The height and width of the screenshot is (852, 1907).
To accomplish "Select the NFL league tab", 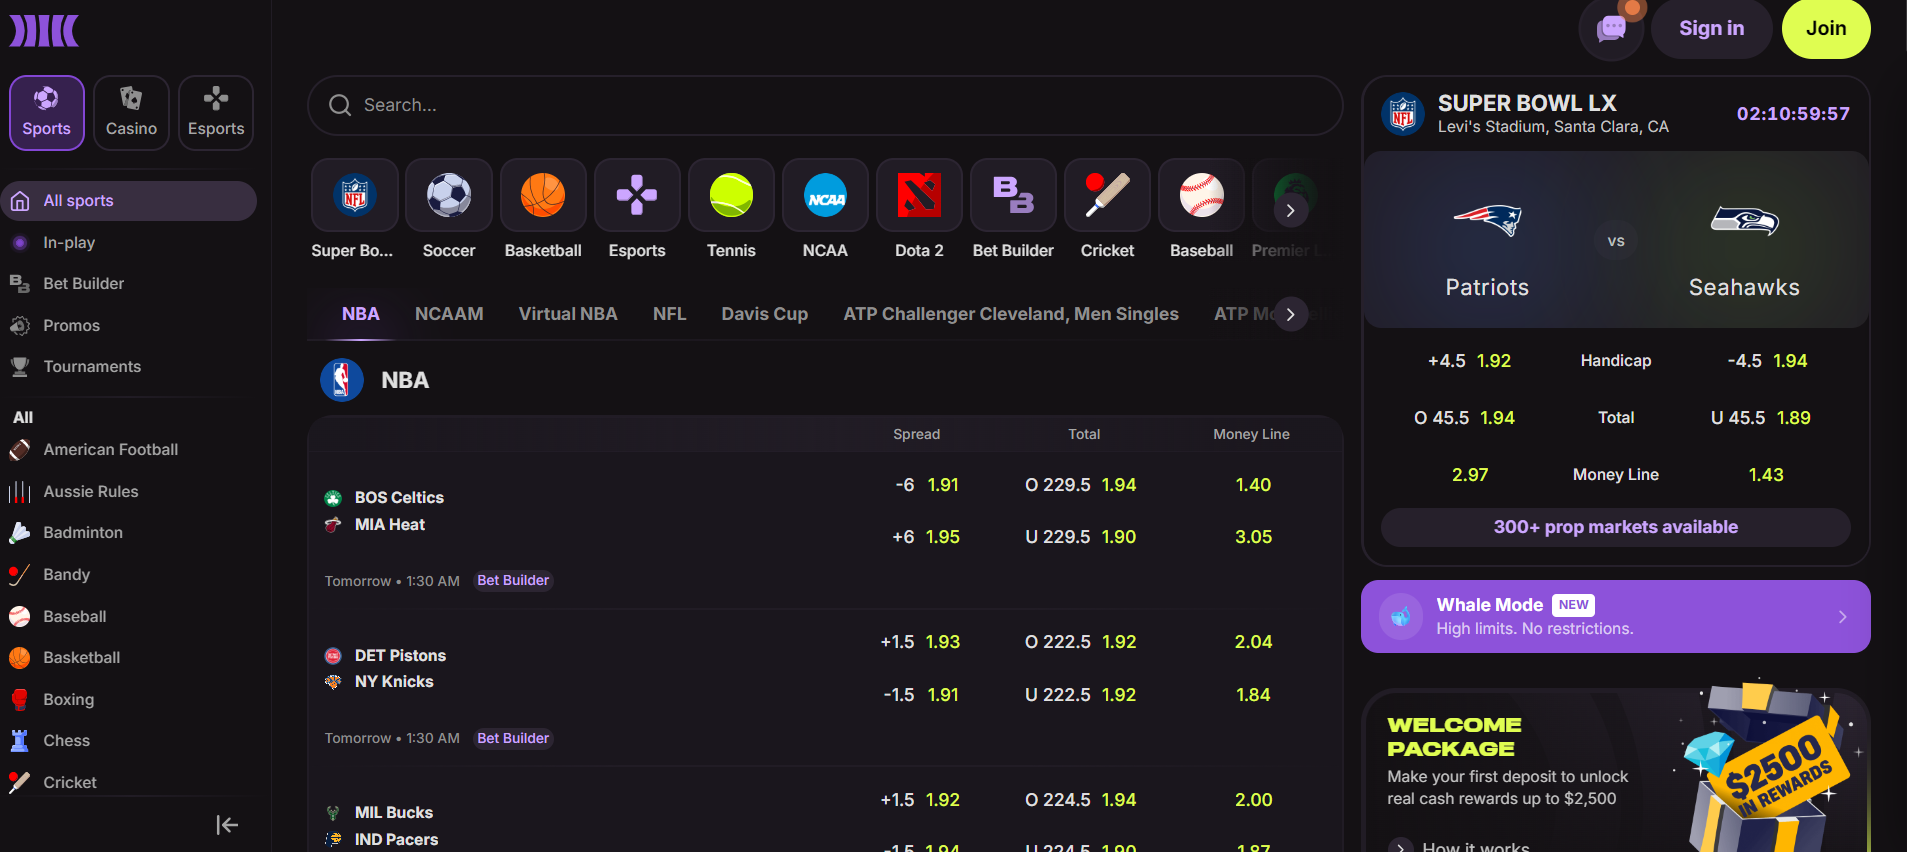I will pyautogui.click(x=669, y=314).
